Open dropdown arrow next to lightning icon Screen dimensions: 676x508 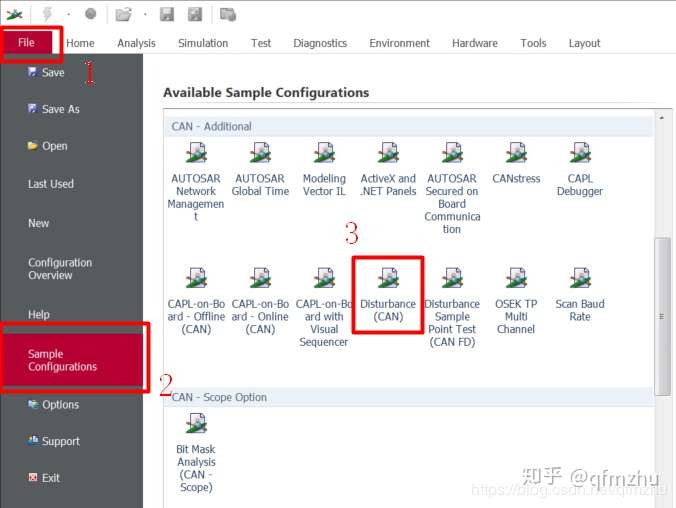point(69,15)
